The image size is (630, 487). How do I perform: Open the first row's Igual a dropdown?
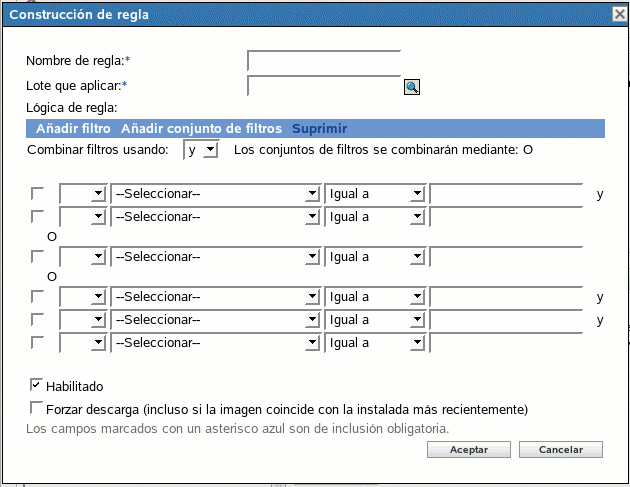(375, 194)
